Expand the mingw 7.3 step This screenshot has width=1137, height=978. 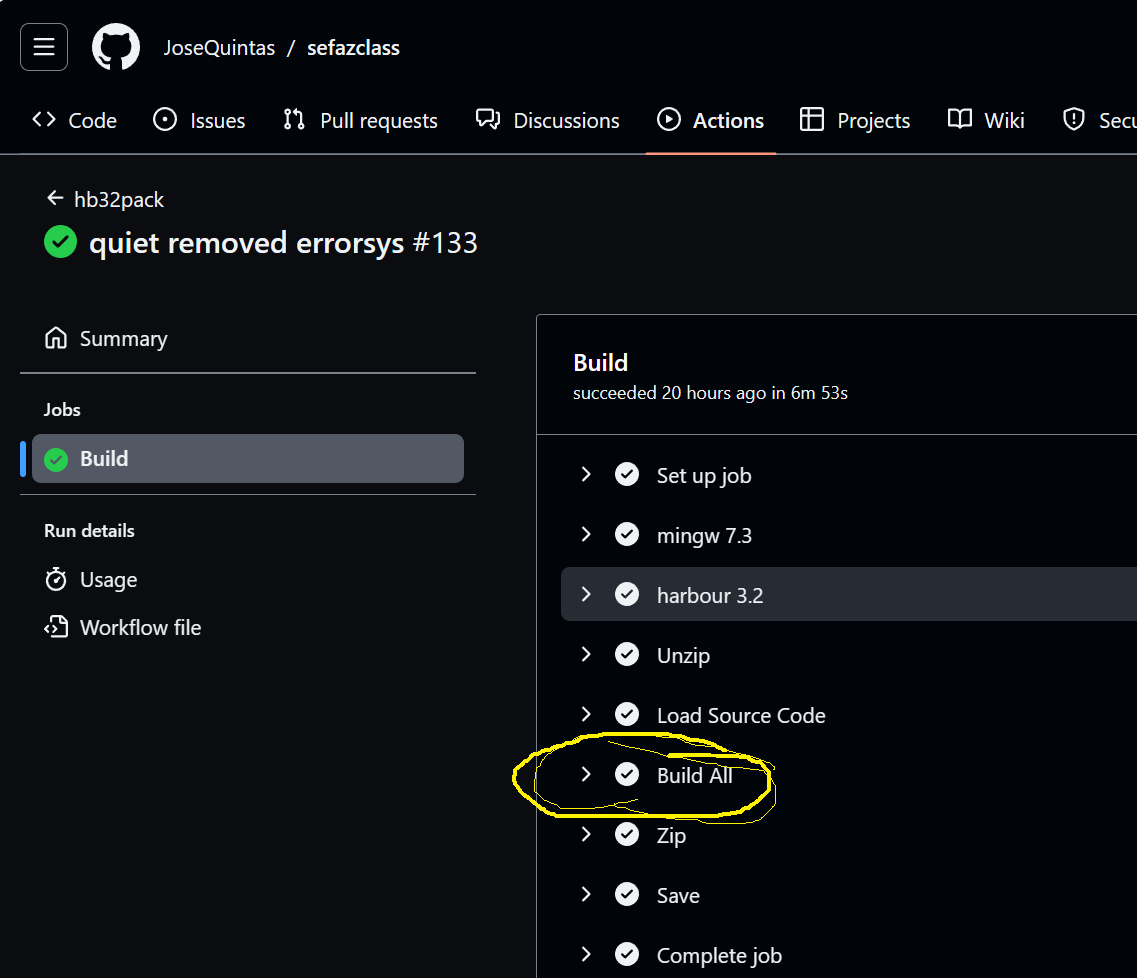[587, 535]
